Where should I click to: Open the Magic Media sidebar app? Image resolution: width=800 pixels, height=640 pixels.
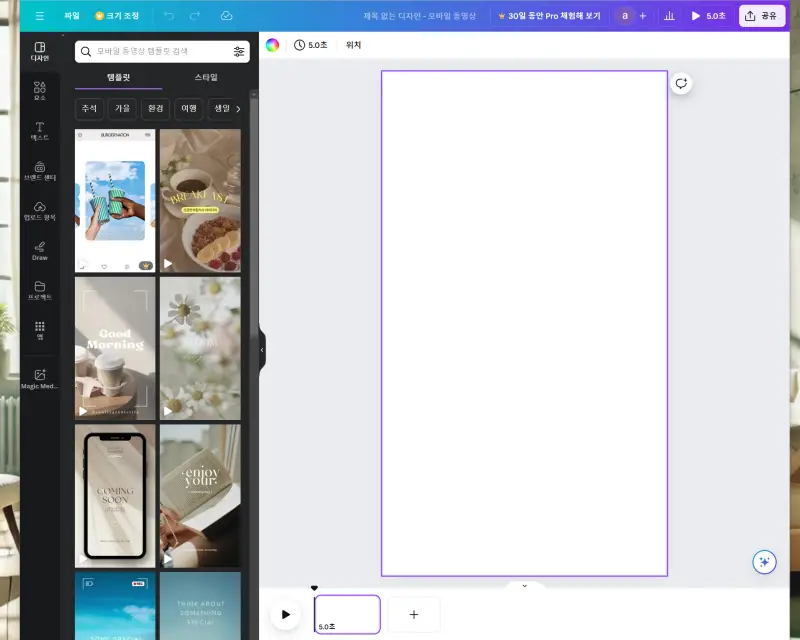pyautogui.click(x=40, y=379)
